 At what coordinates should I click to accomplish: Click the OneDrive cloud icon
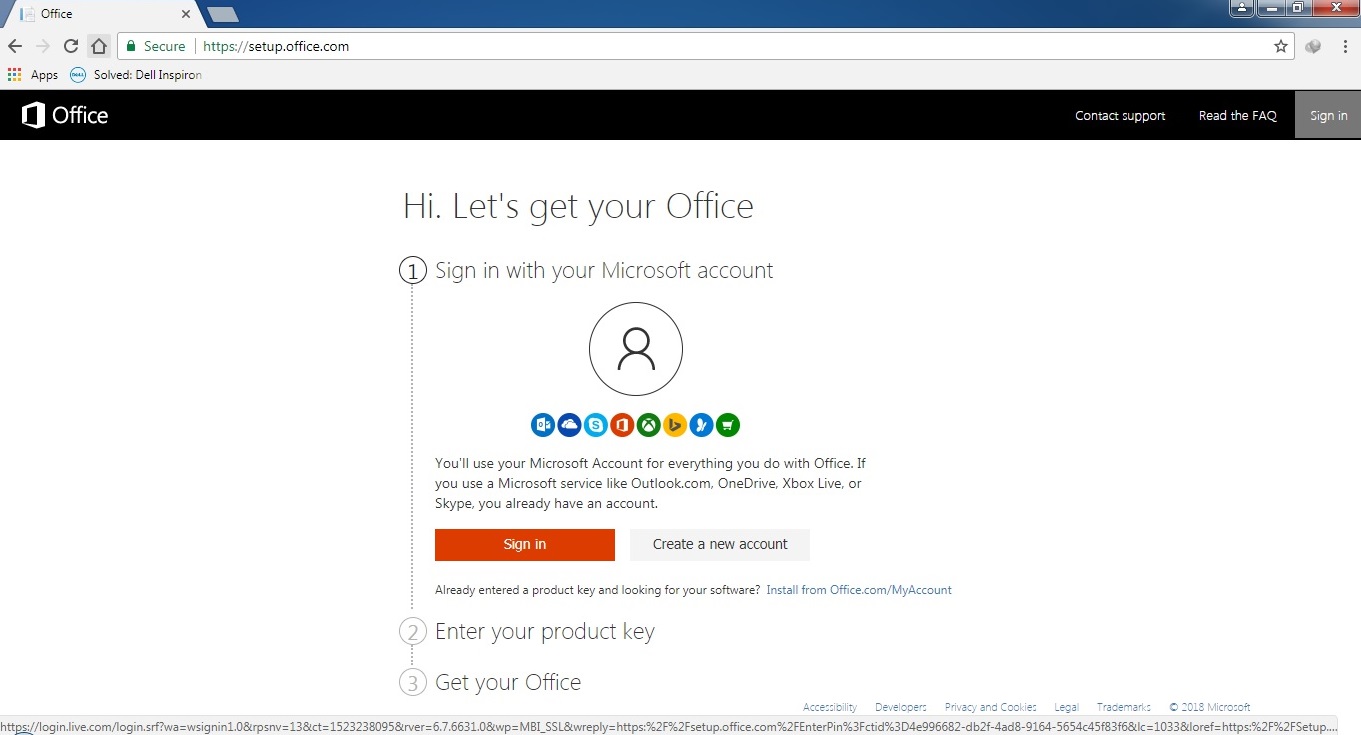pyautogui.click(x=570, y=425)
